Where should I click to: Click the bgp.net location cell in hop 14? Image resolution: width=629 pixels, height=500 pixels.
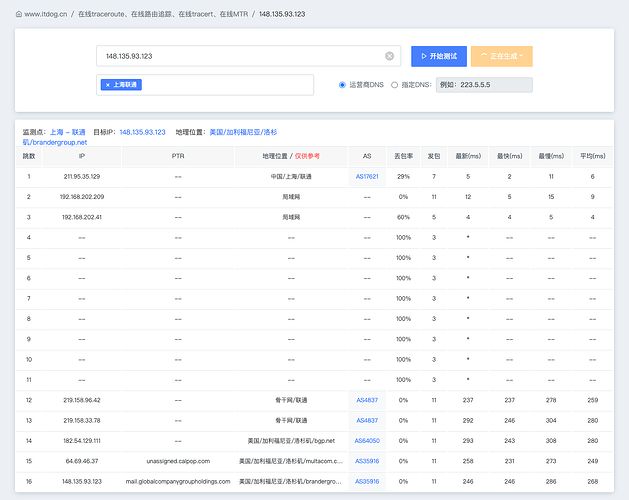291,441
